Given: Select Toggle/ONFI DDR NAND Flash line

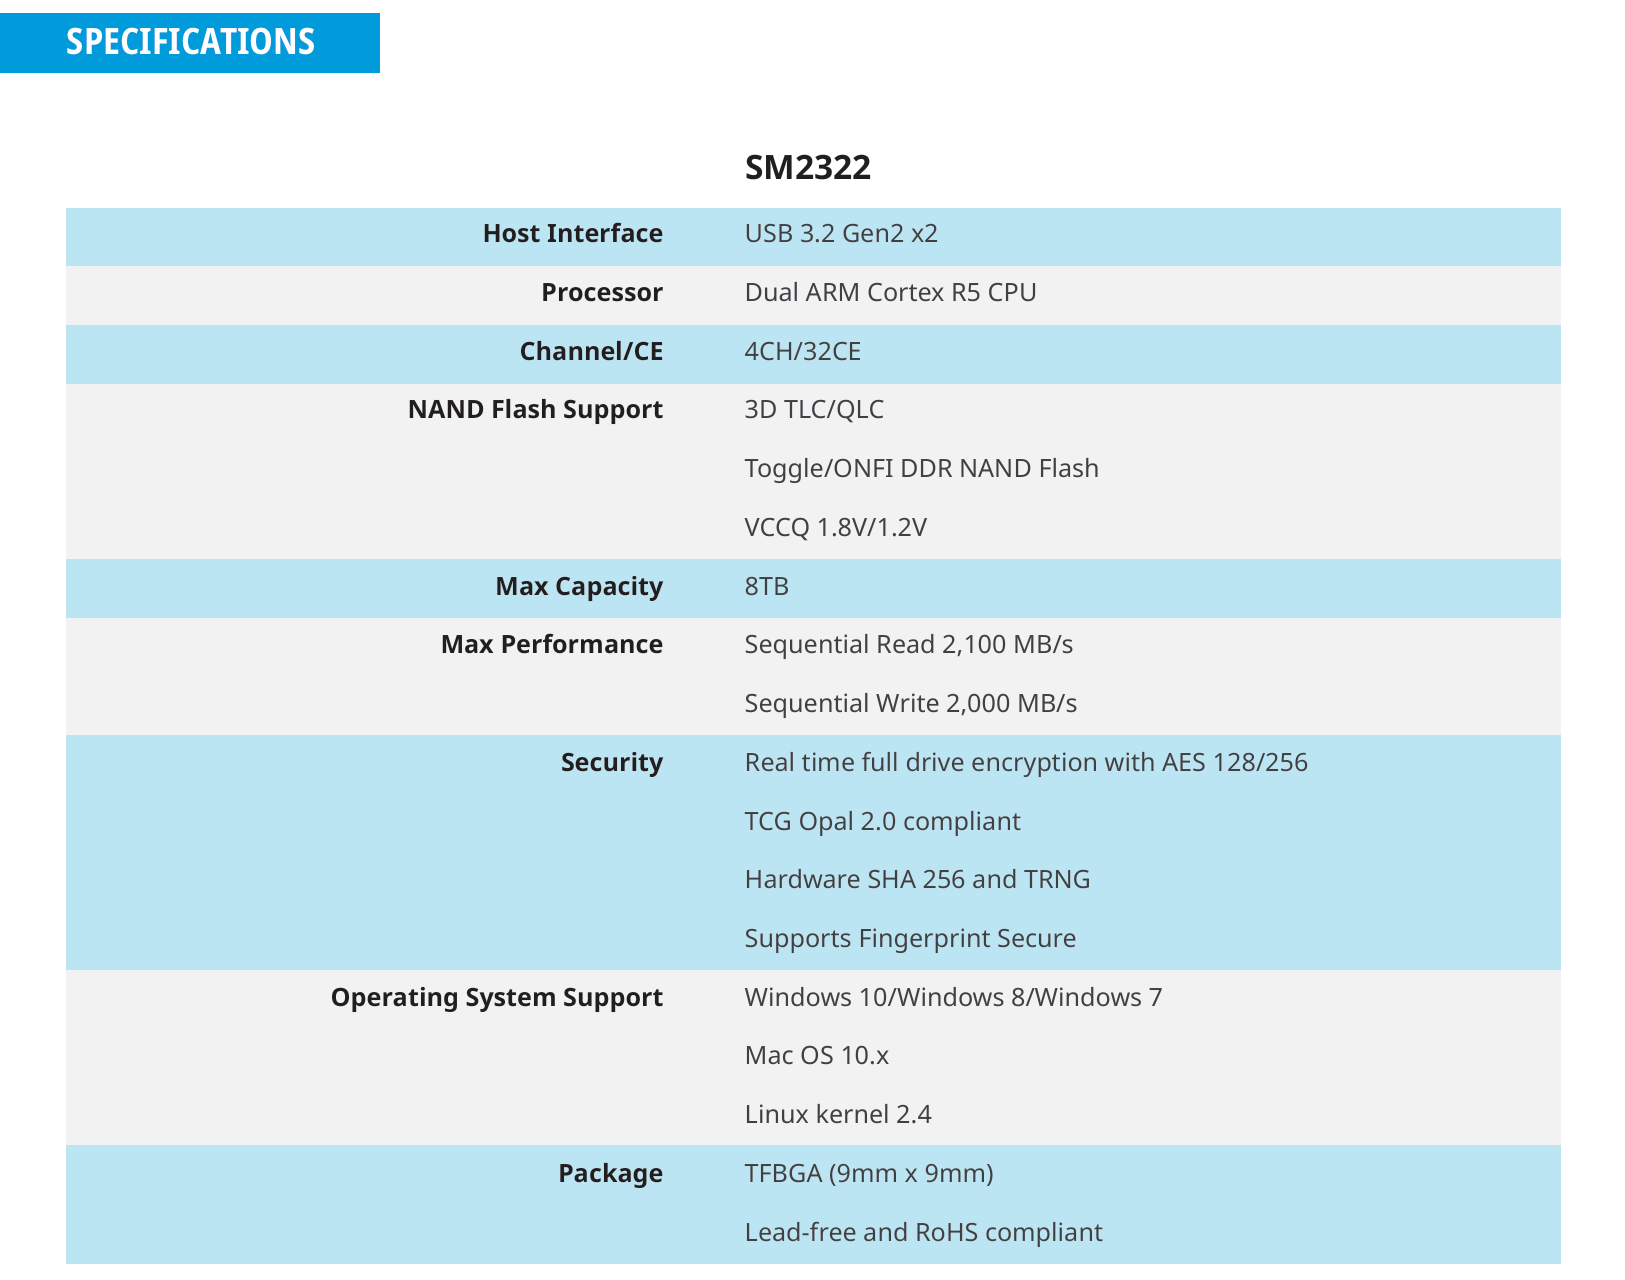Looking at the screenshot, I should (922, 469).
